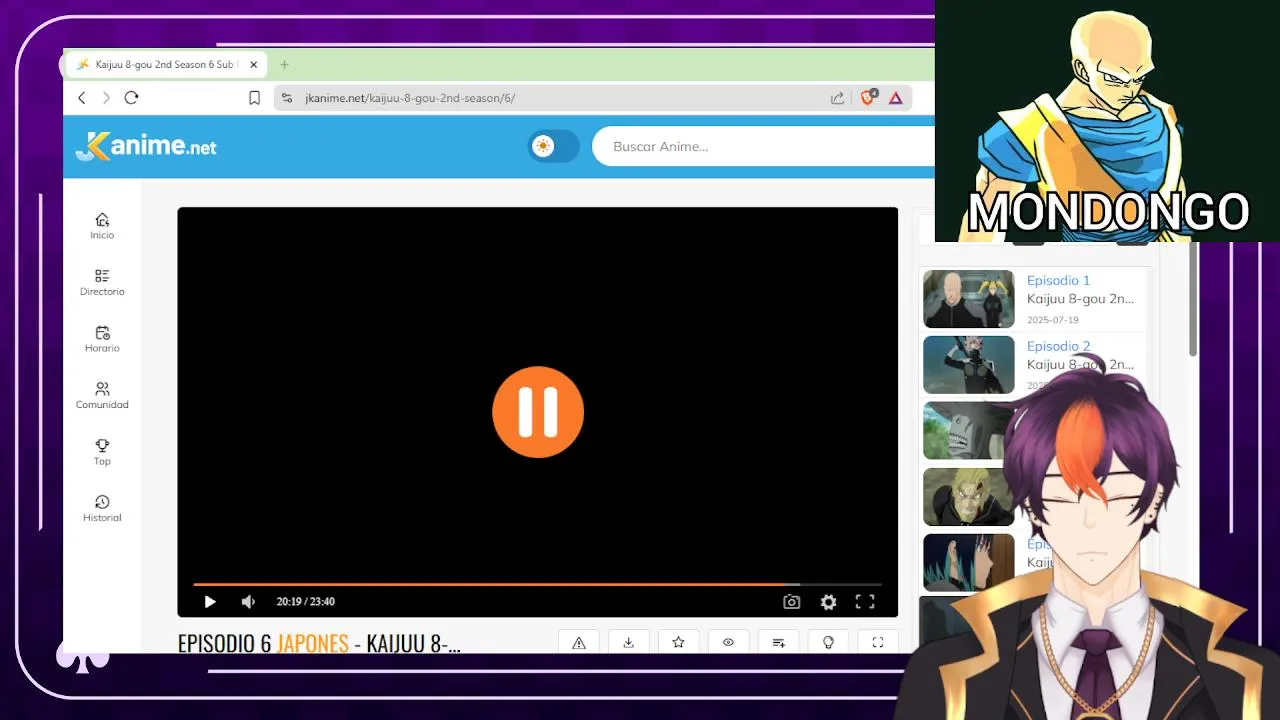Click the jkanime.net URL address bar

coord(410,98)
